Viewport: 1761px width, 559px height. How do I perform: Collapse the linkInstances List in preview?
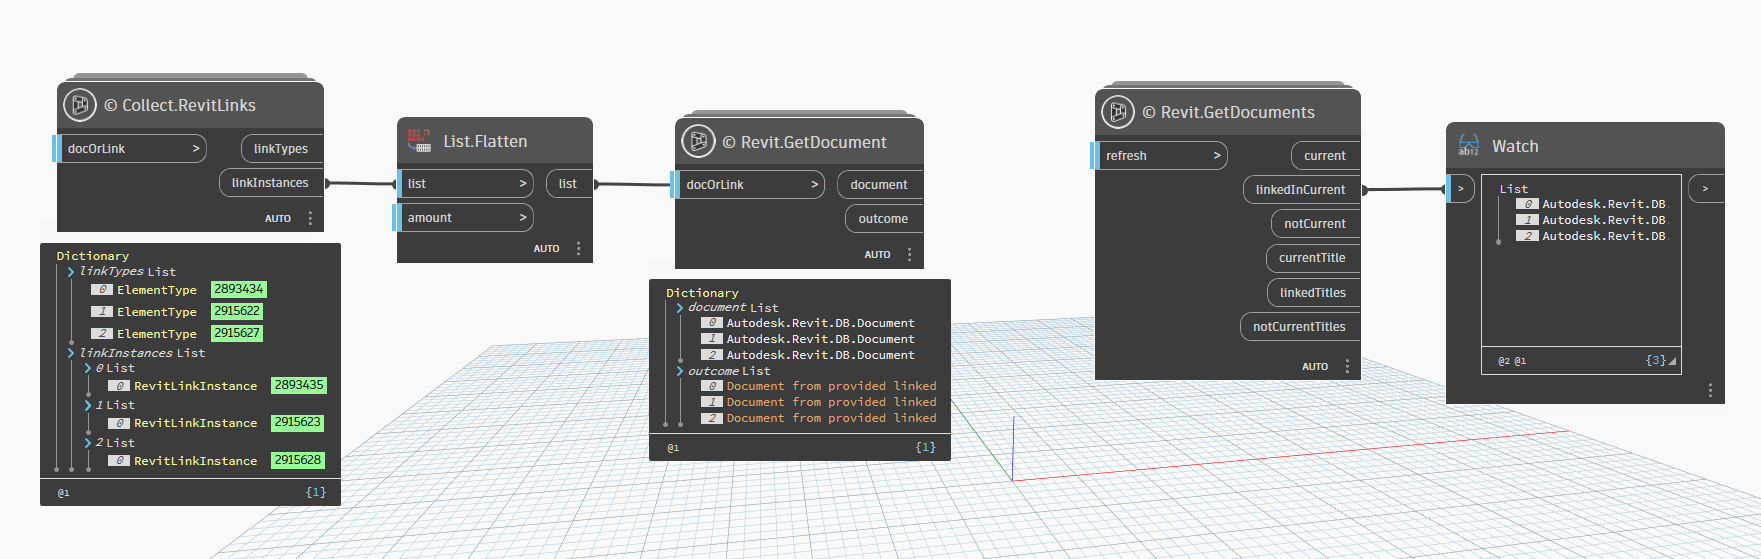71,353
